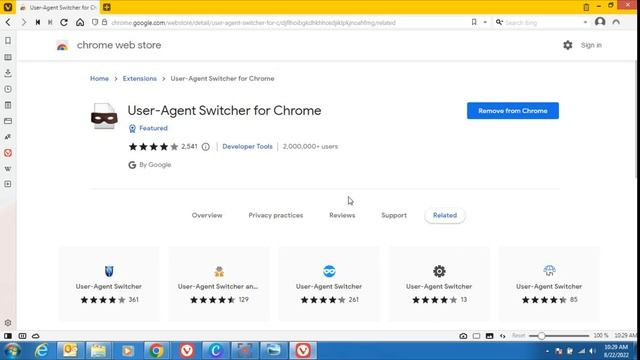Image resolution: width=640 pixels, height=360 pixels.
Task: Open the History panel in sidebar
Action: pos(8,89)
